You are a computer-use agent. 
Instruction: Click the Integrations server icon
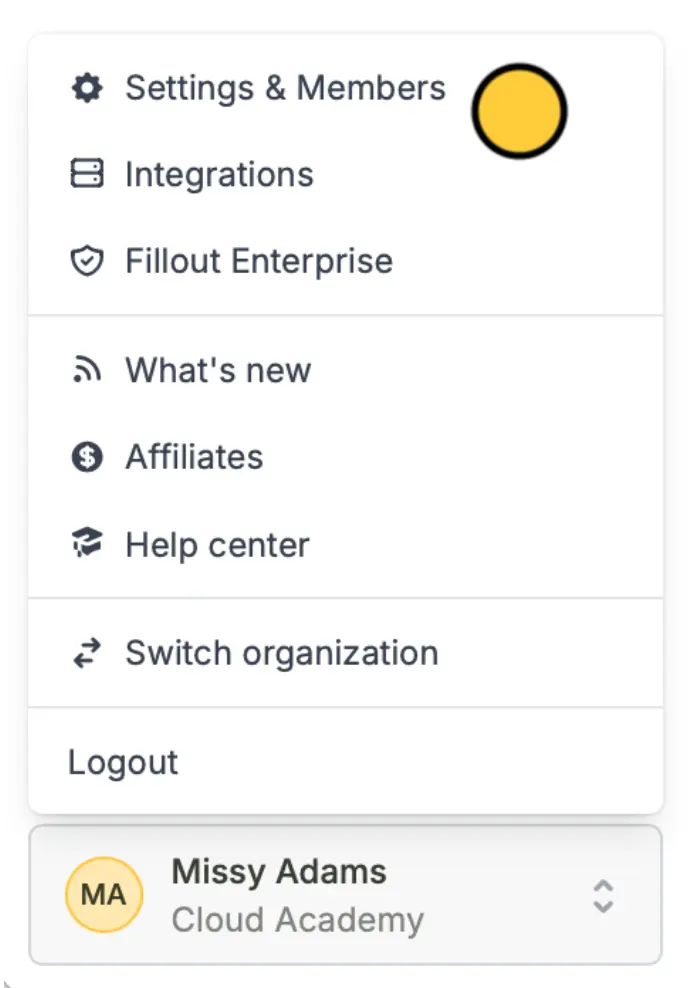(87, 173)
